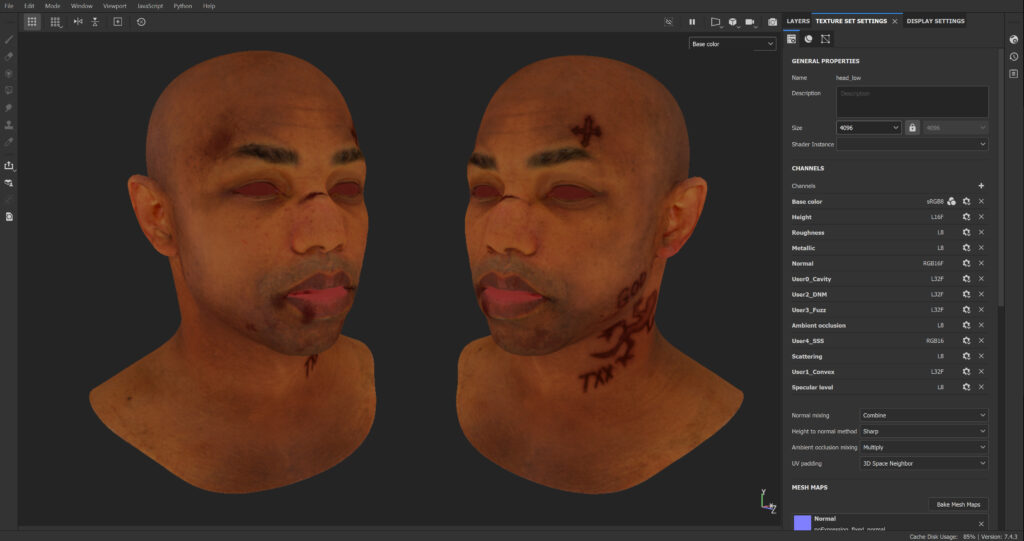1024x541 pixels.
Task: Add a new channel with plus icon
Action: (x=981, y=186)
